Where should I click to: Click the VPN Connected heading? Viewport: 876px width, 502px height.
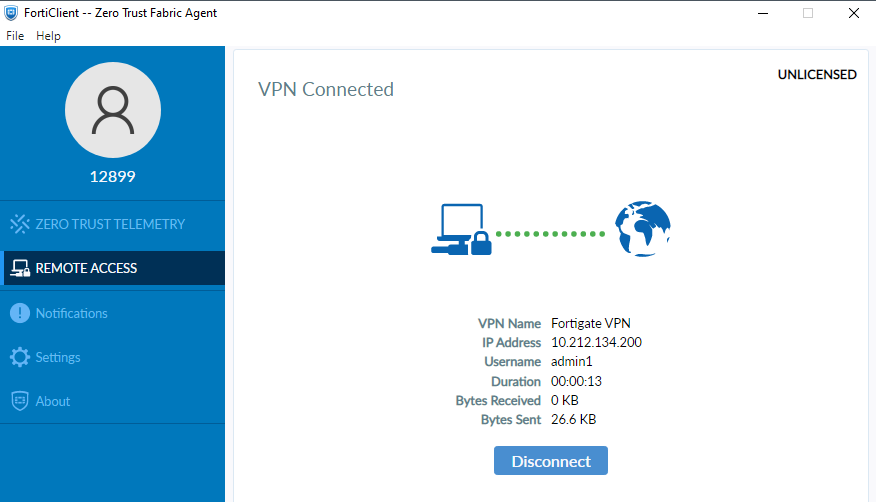coord(326,89)
